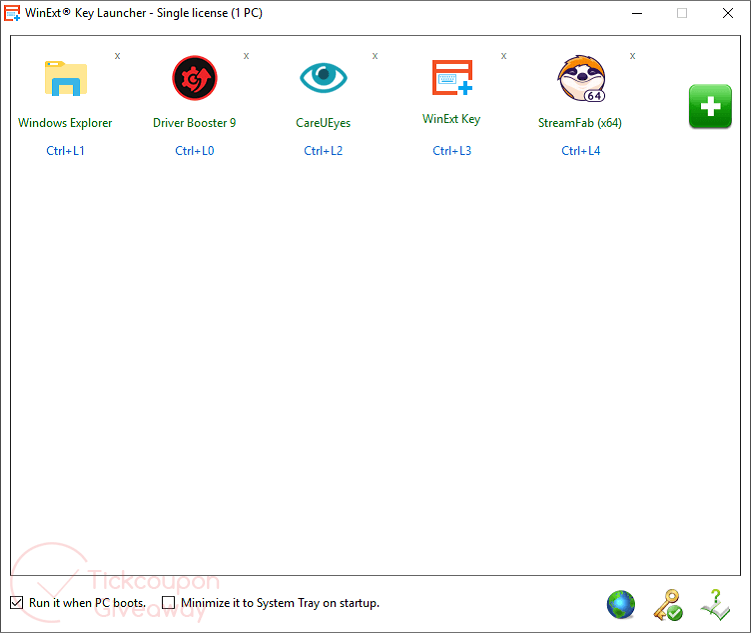Screen dimensions: 751x633
Task: Open the StreamFab (x64) sloth icon
Action: pos(581,78)
